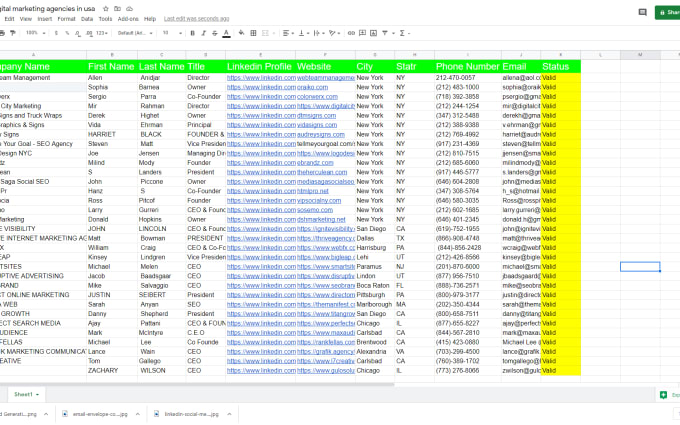Click 'Last edit was seconds ago' link
The height and width of the screenshot is (425, 680).
coord(196,19)
